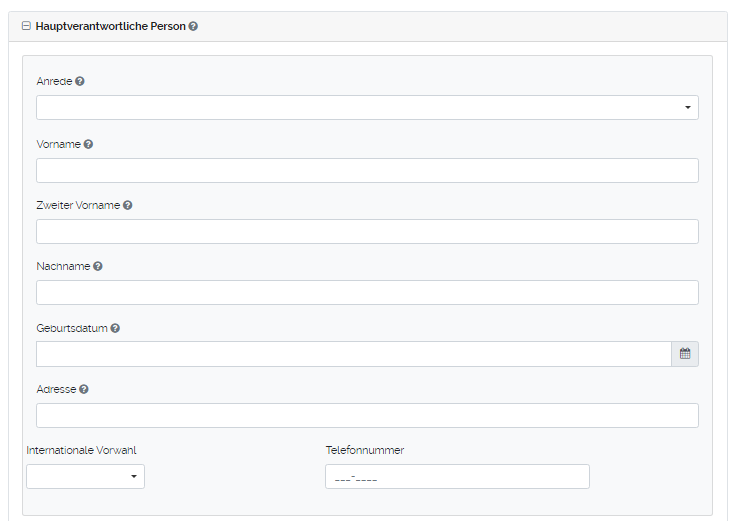Click the Telefonnummer input field
This screenshot has height=521, width=735.
457,477
